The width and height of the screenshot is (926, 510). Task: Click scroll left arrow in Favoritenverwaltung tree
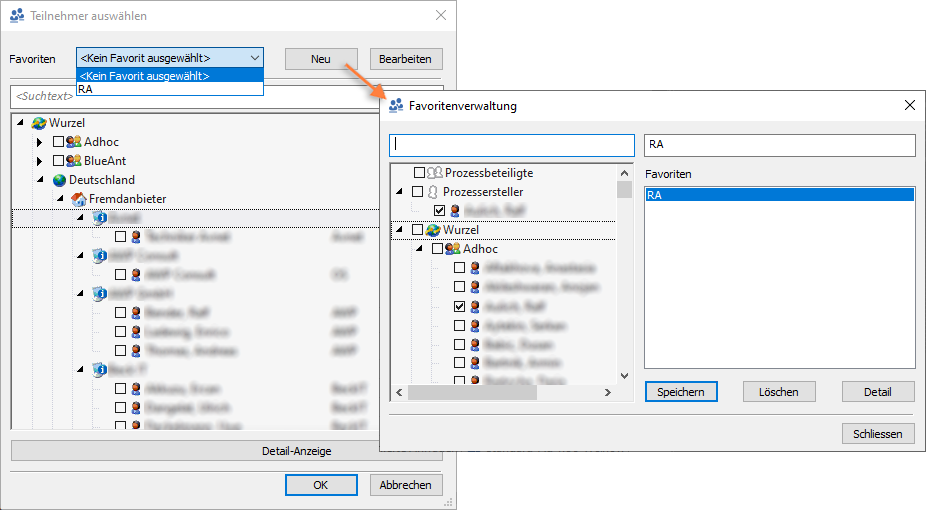[x=399, y=393]
